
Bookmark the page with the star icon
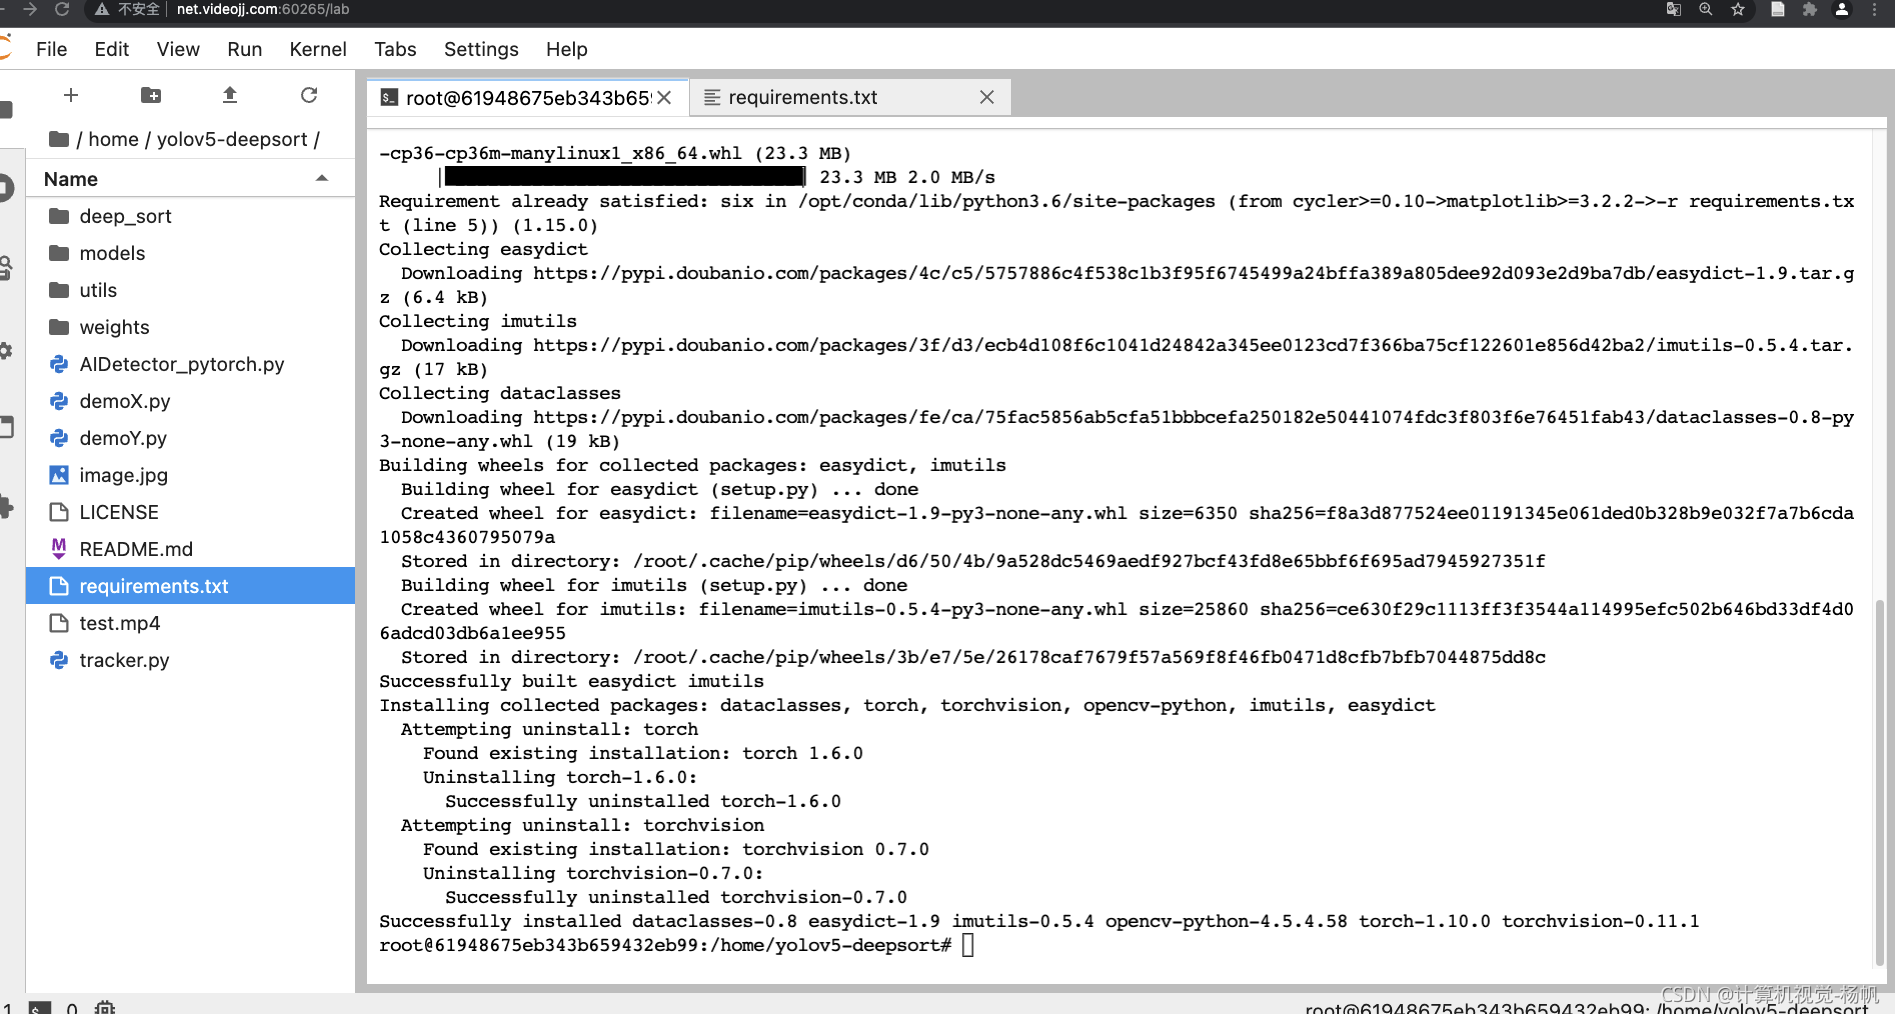[1738, 9]
